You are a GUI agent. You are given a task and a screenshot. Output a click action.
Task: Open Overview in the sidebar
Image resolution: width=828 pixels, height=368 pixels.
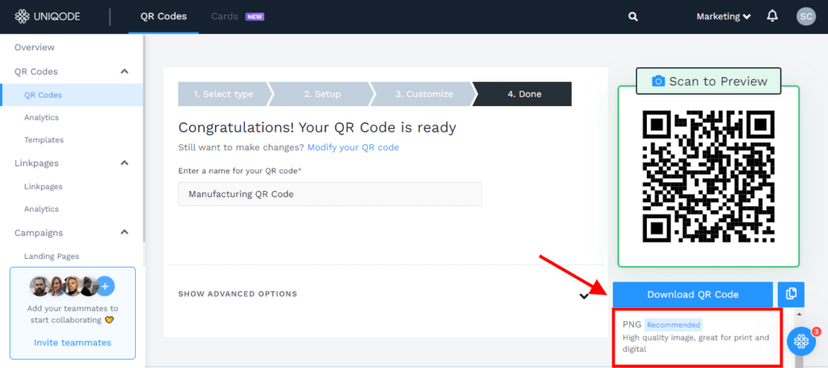coord(34,48)
